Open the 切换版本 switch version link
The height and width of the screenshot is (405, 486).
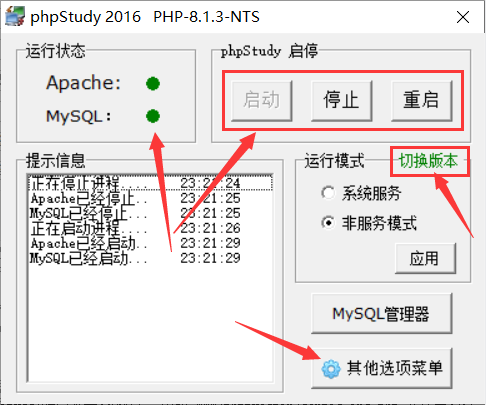pyautogui.click(x=429, y=161)
